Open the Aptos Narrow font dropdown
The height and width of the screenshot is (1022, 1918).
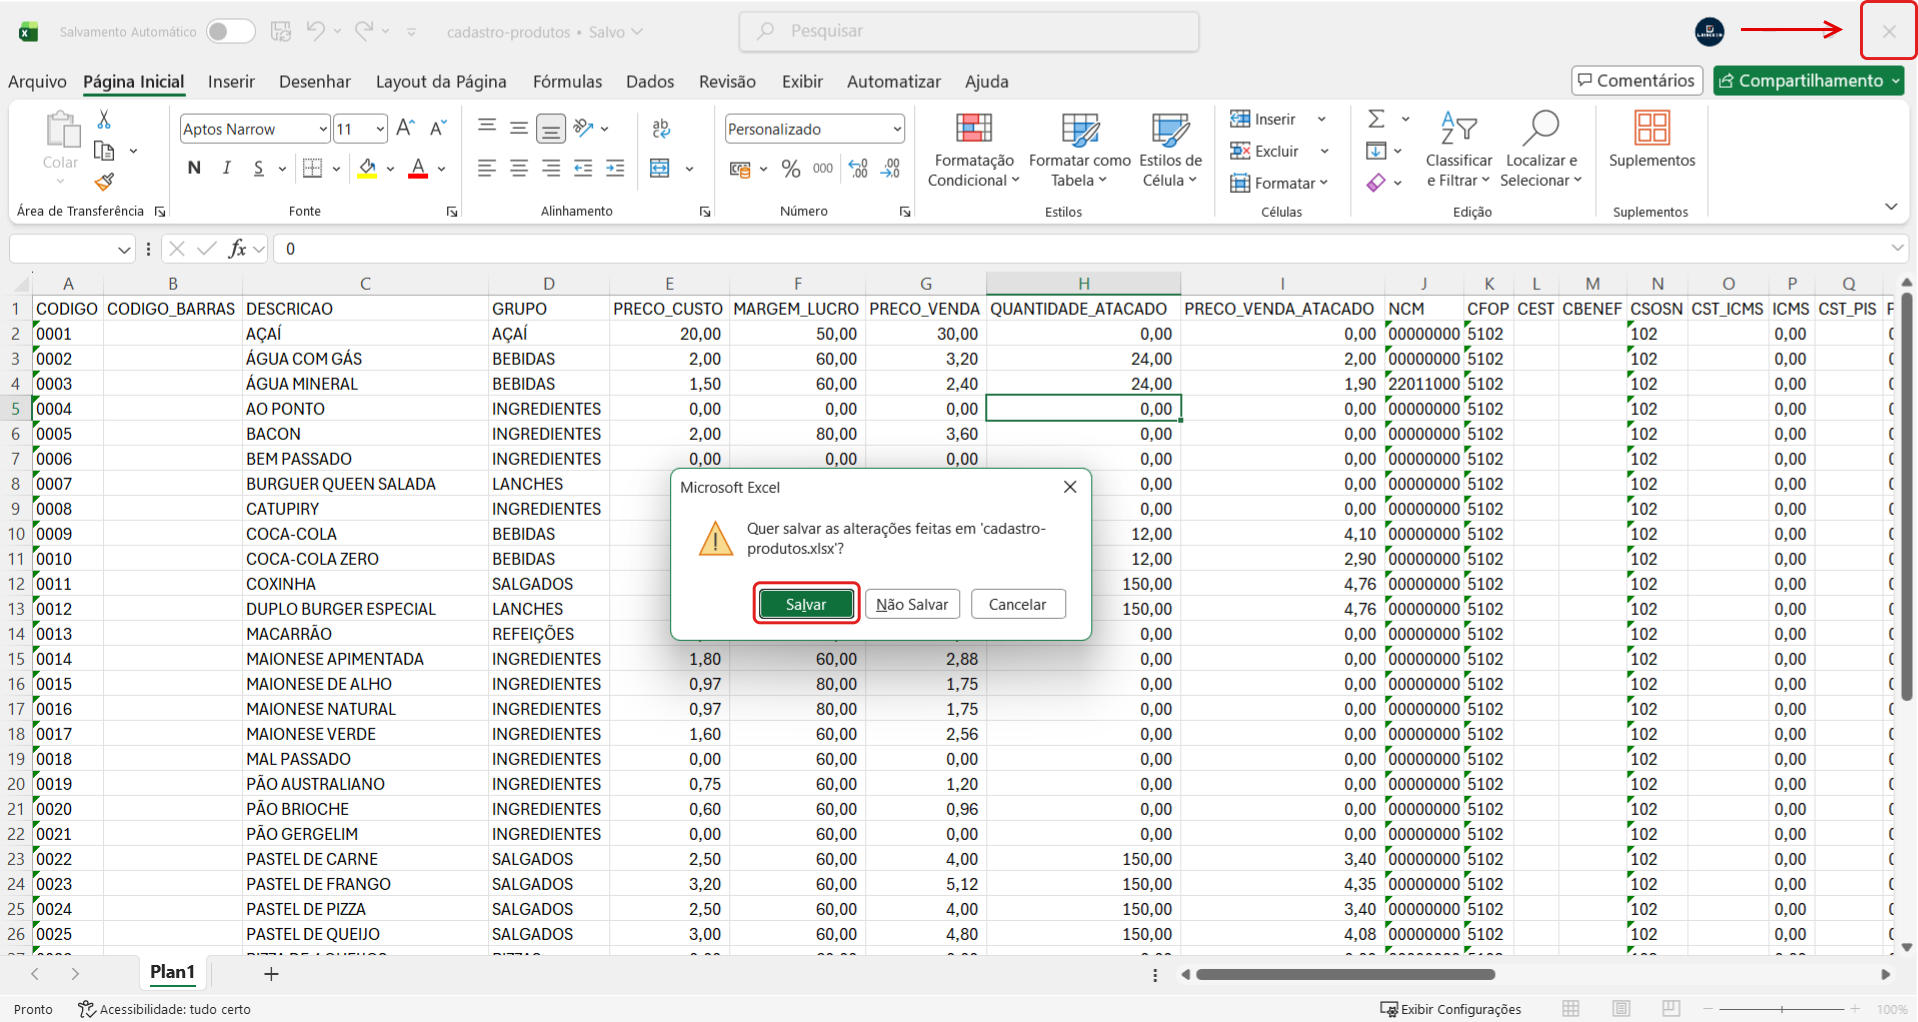pyautogui.click(x=322, y=129)
